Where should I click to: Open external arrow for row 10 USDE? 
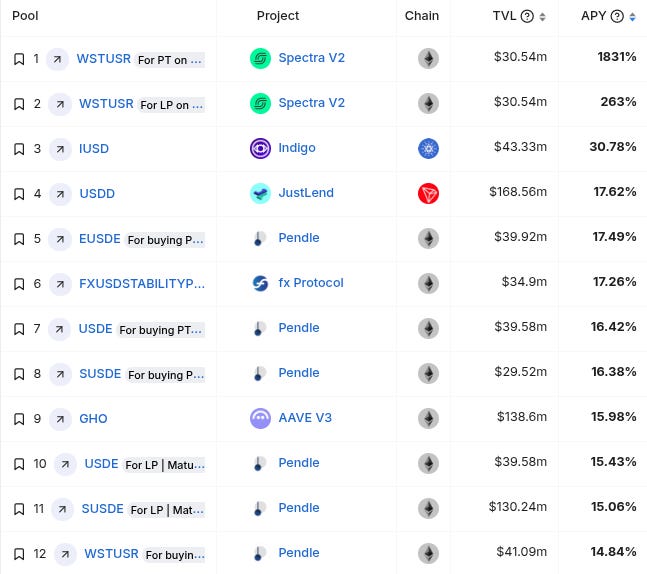[65, 464]
